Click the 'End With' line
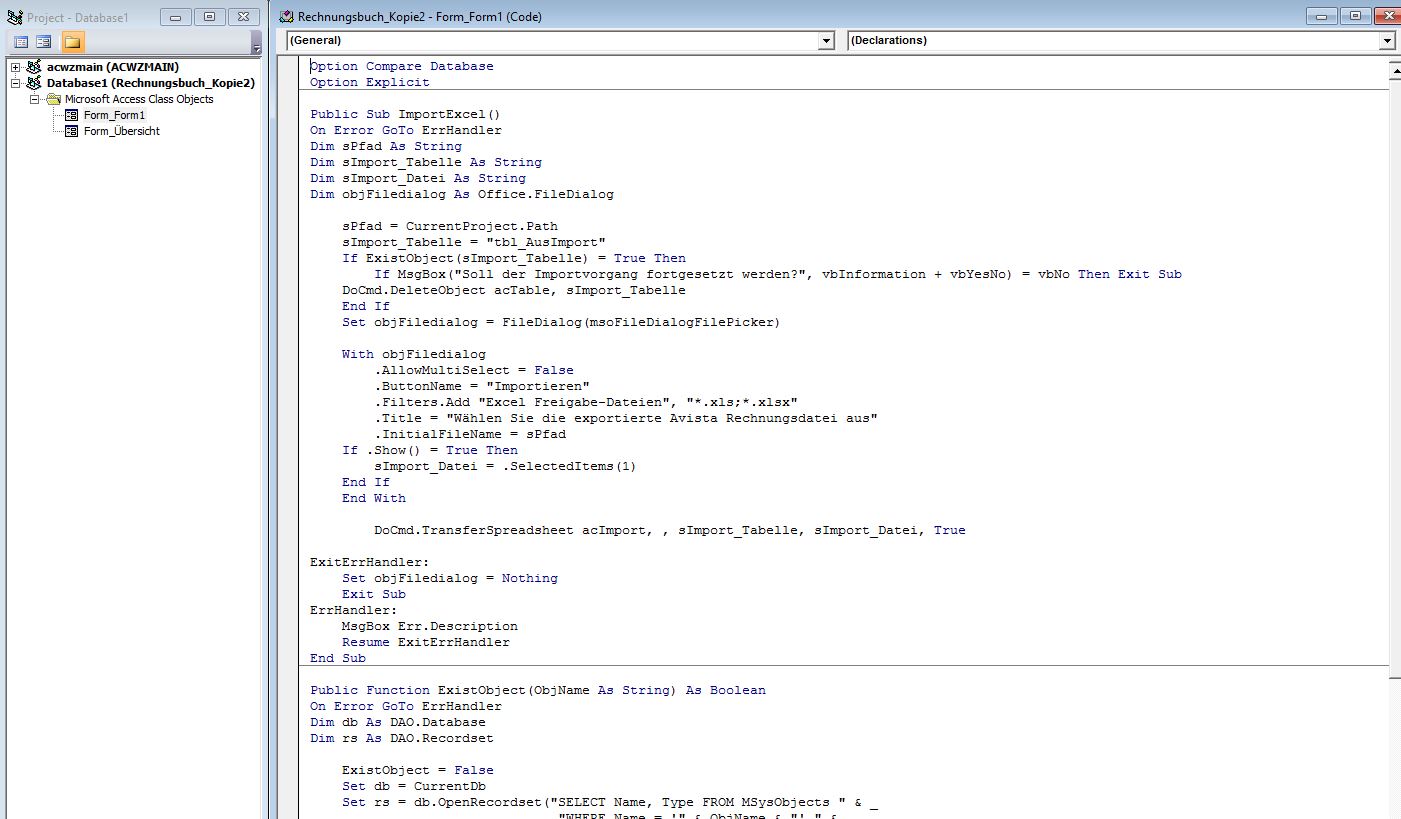This screenshot has width=1401, height=819. [x=374, y=498]
